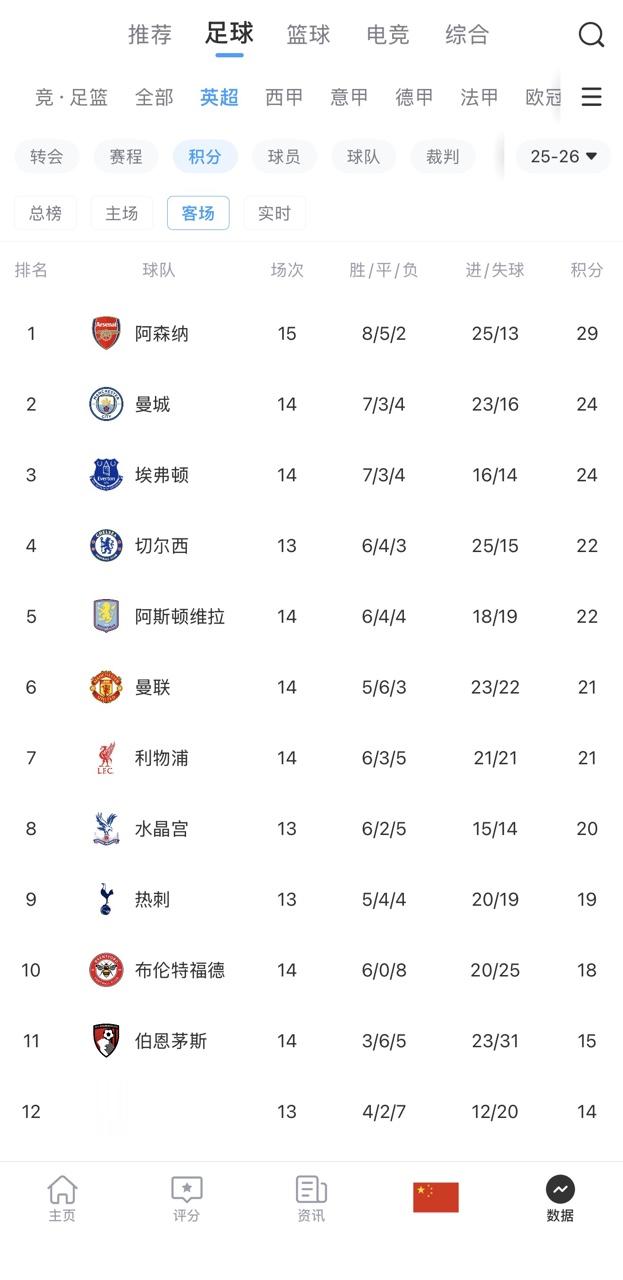
Task: Open the hamburger league list menu
Action: (591, 97)
